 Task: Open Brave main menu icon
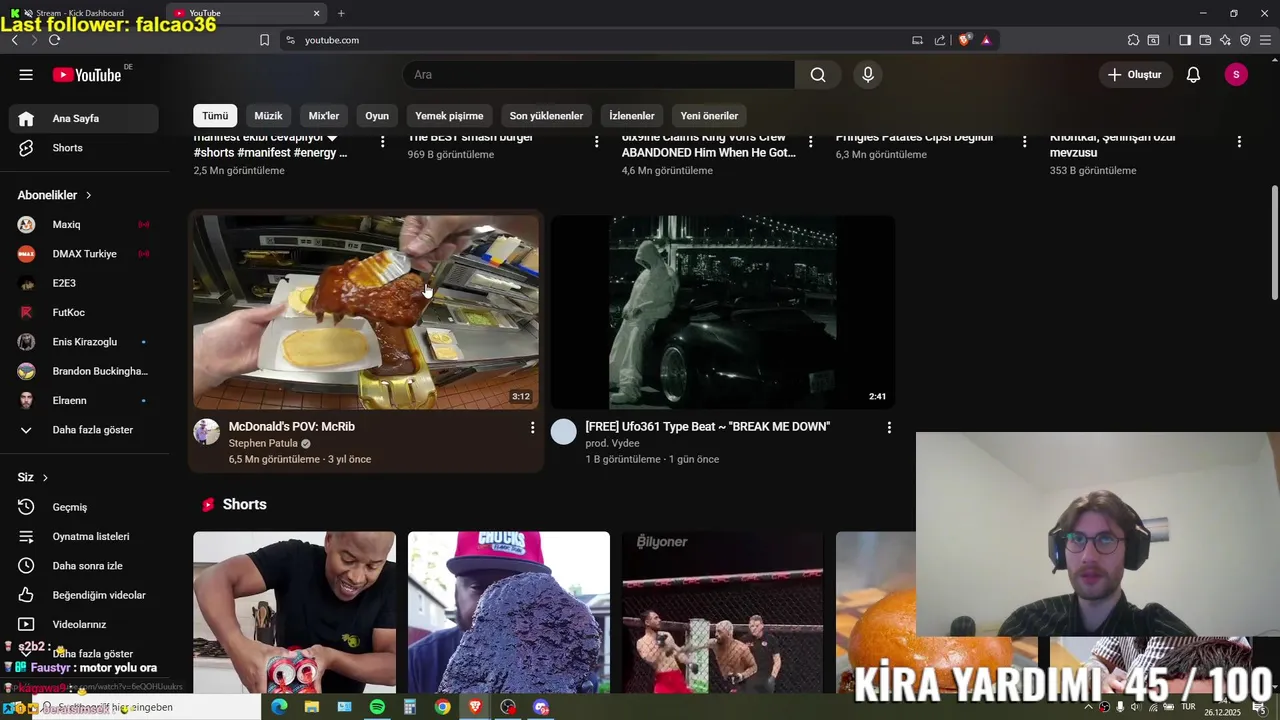pos(1265,40)
